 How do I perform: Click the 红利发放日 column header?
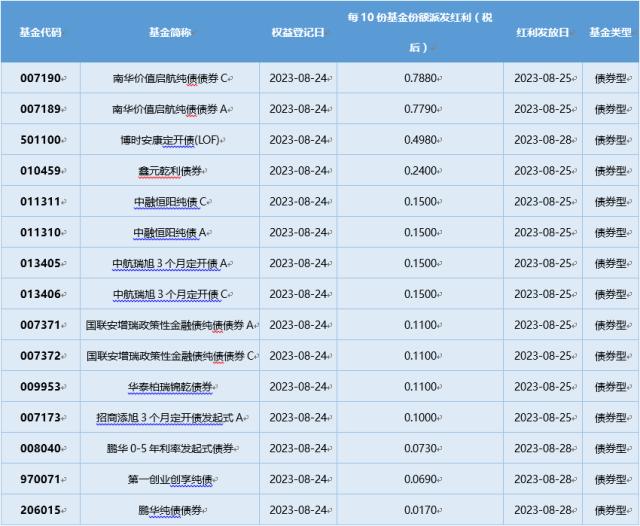tap(542, 32)
